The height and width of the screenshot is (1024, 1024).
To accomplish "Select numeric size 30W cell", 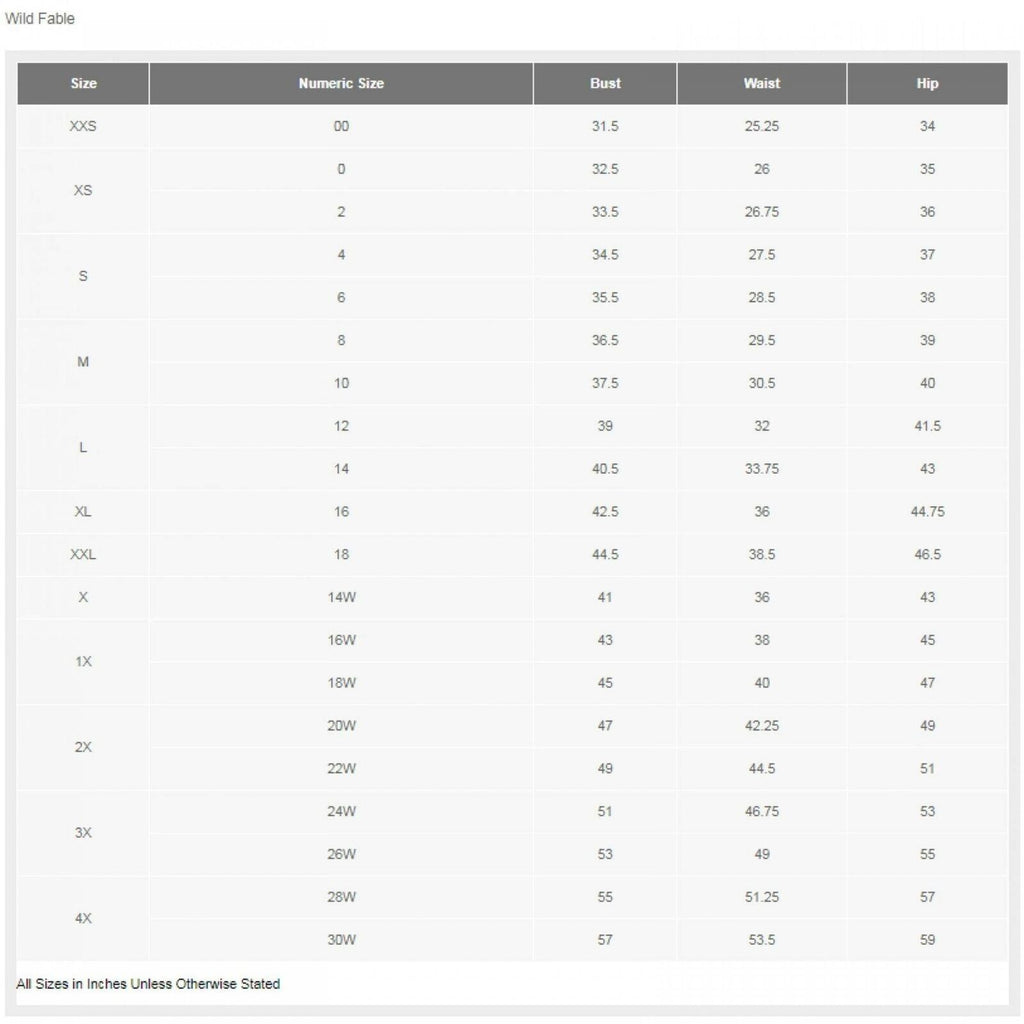I will click(341, 940).
